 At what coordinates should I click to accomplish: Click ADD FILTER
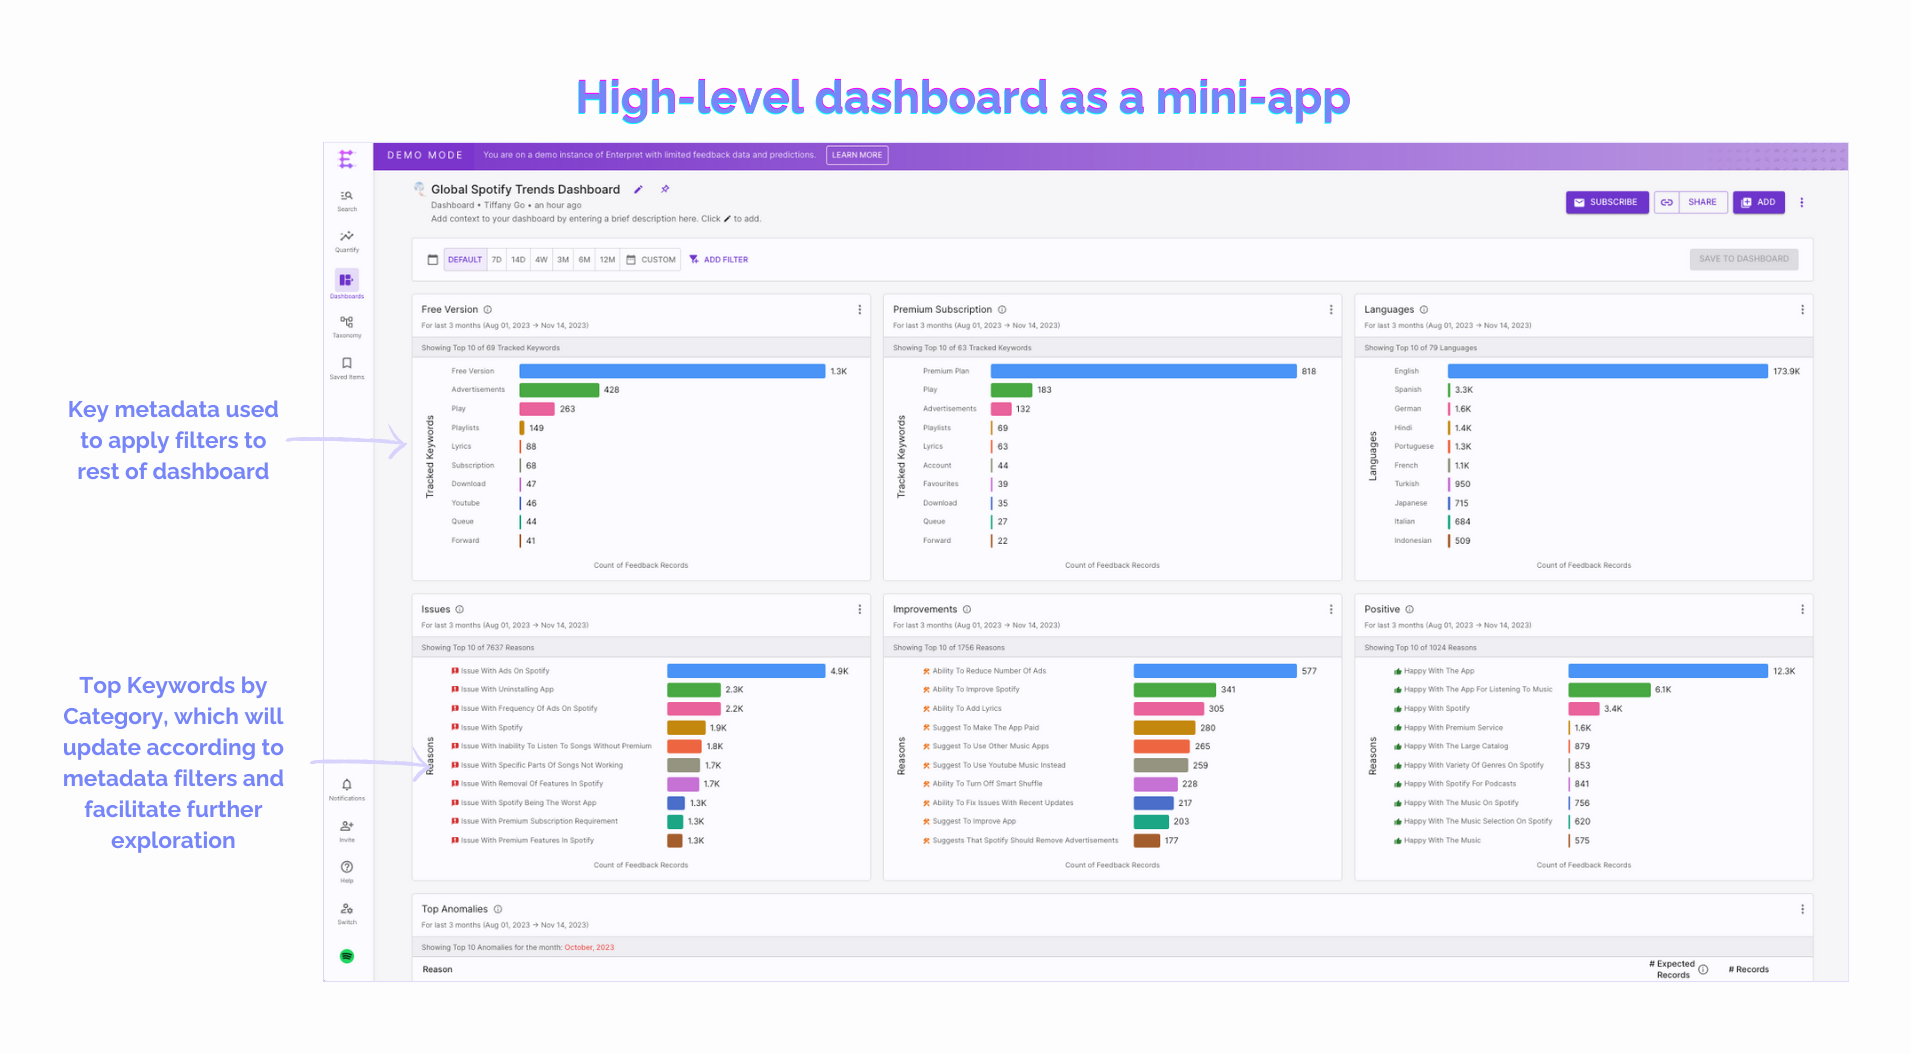[x=719, y=260]
